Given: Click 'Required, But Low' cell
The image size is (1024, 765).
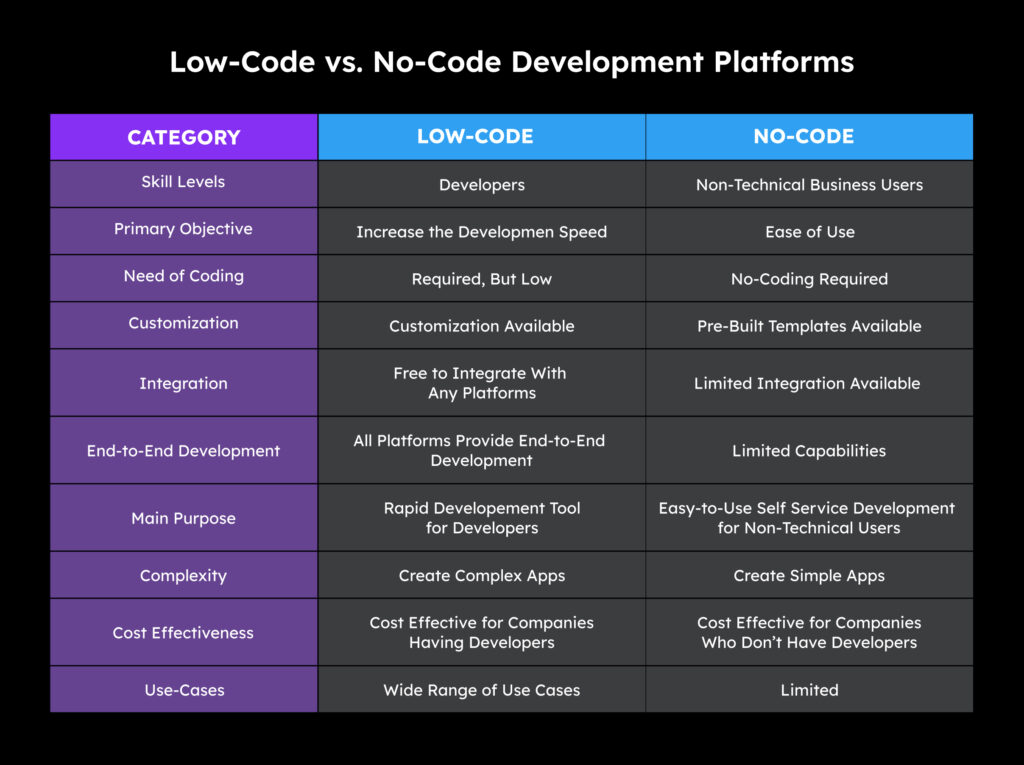Looking at the screenshot, I should click(x=482, y=279).
